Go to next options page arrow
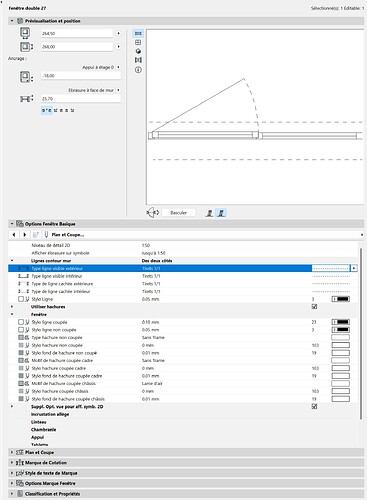This screenshot has height=500, width=367. 24,235
